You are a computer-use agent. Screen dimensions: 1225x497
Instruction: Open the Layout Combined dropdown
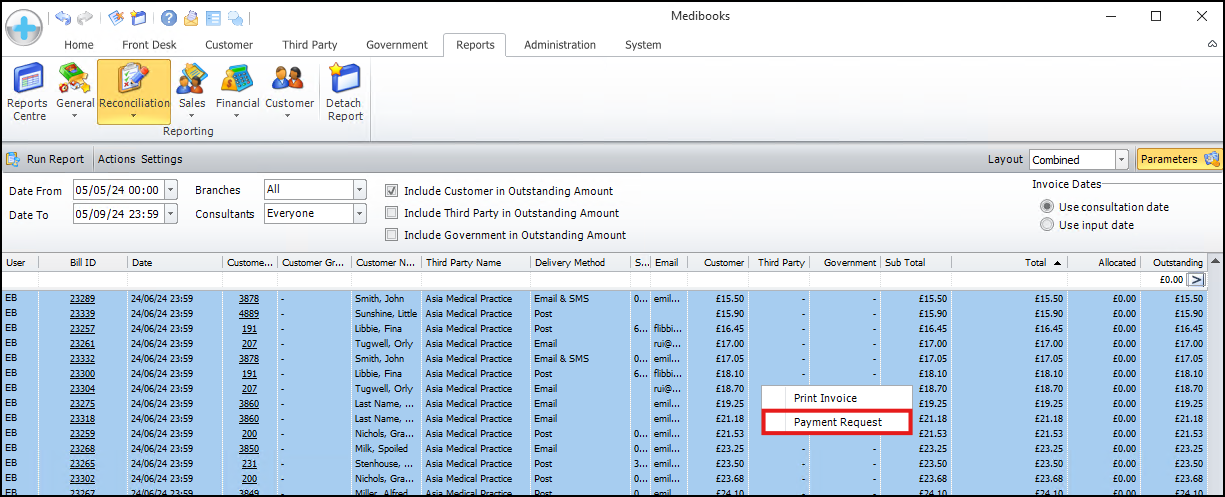point(1121,160)
